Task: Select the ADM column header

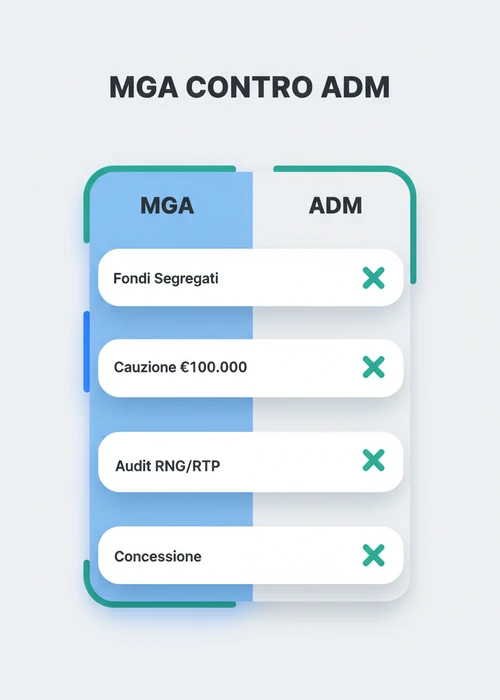Action: pos(336,206)
